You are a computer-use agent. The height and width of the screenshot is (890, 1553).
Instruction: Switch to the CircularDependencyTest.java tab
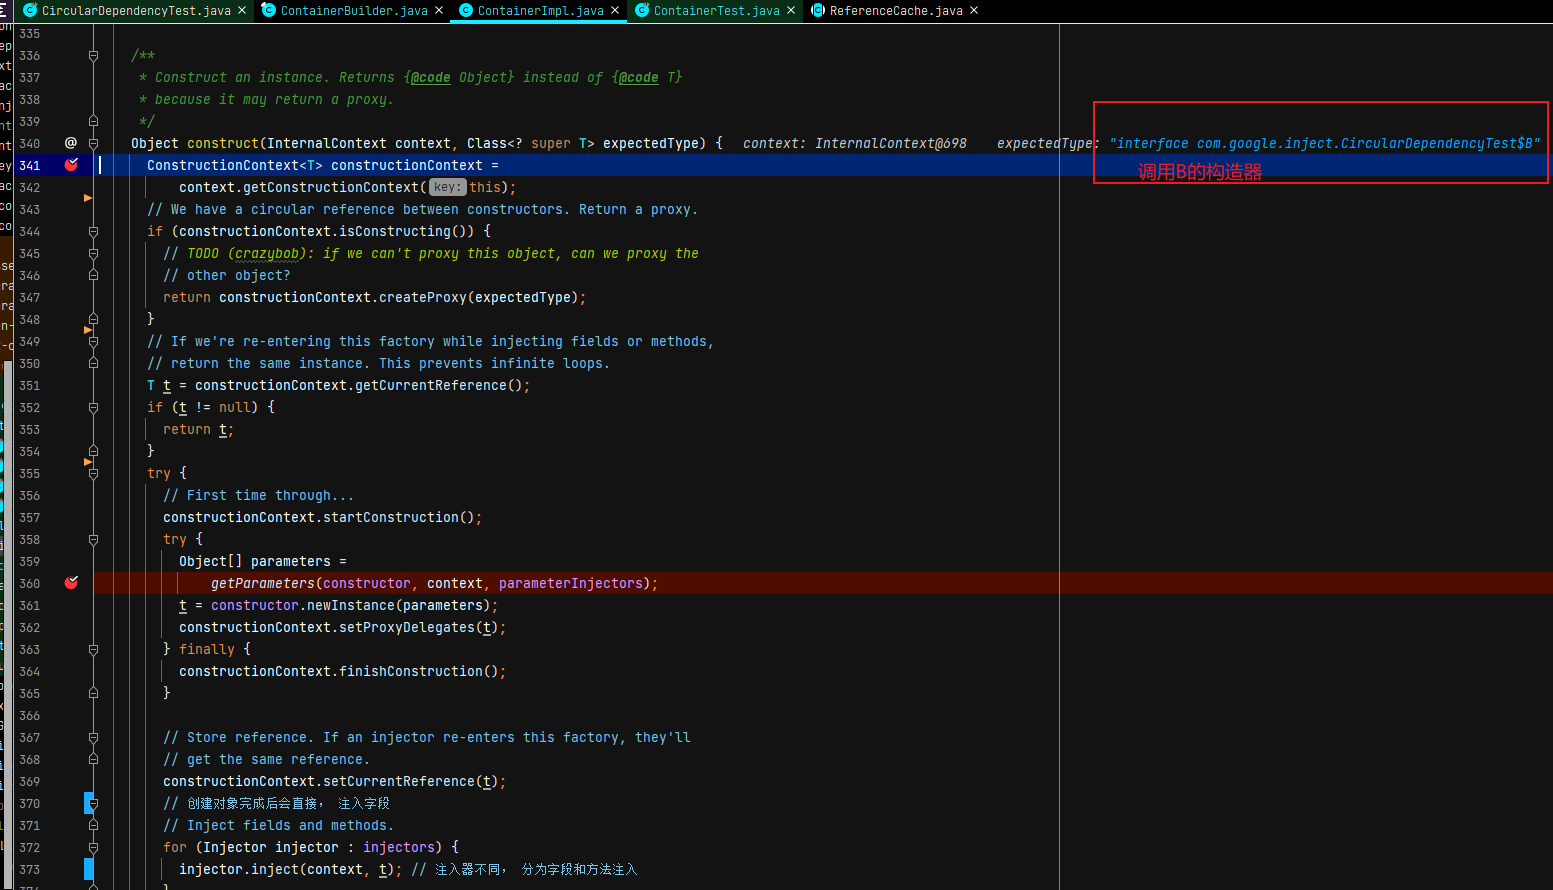[136, 10]
